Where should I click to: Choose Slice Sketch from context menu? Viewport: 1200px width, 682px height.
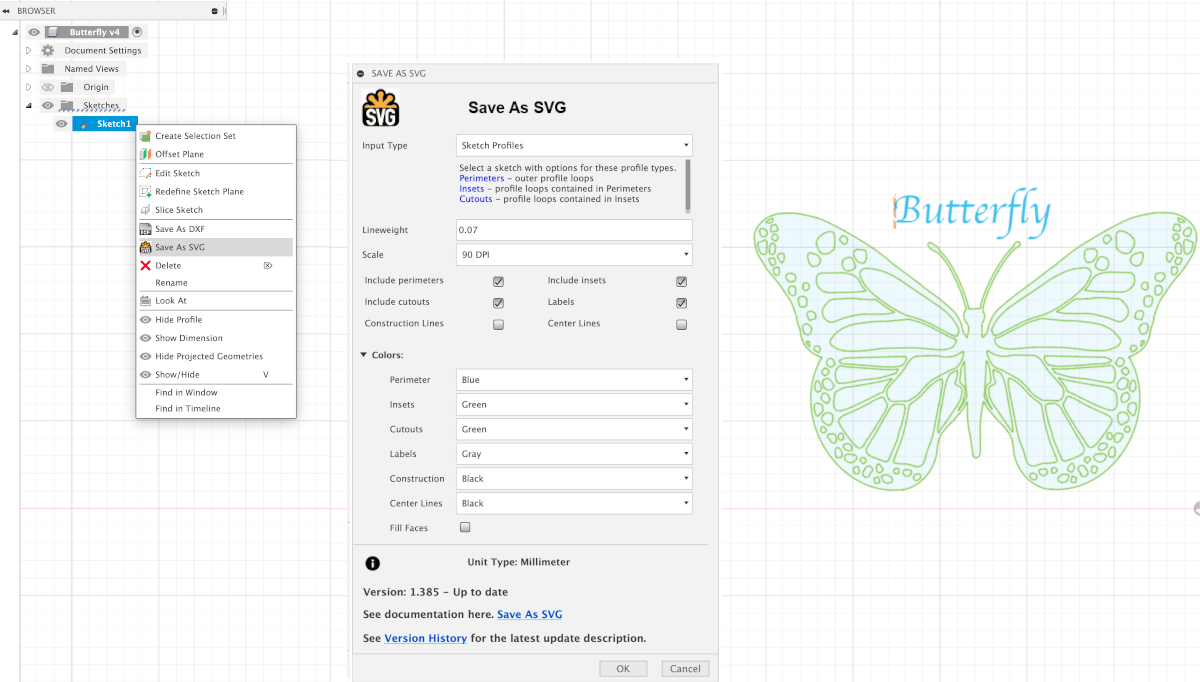[179, 210]
